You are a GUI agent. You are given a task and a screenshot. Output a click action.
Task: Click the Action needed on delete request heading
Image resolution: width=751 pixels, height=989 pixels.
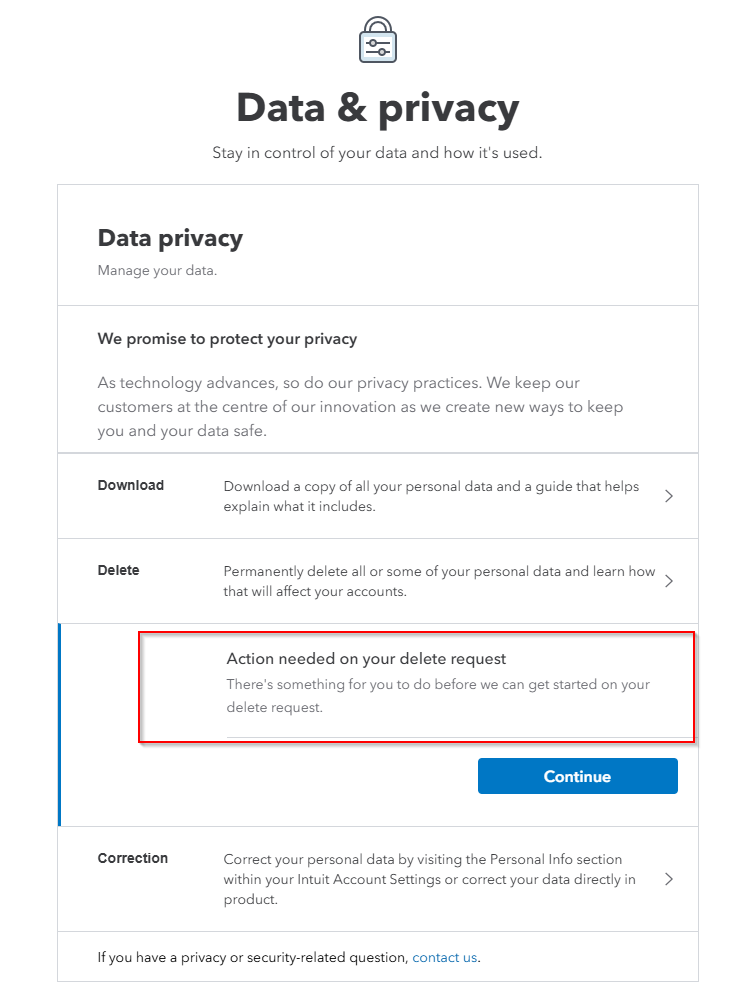(x=366, y=659)
